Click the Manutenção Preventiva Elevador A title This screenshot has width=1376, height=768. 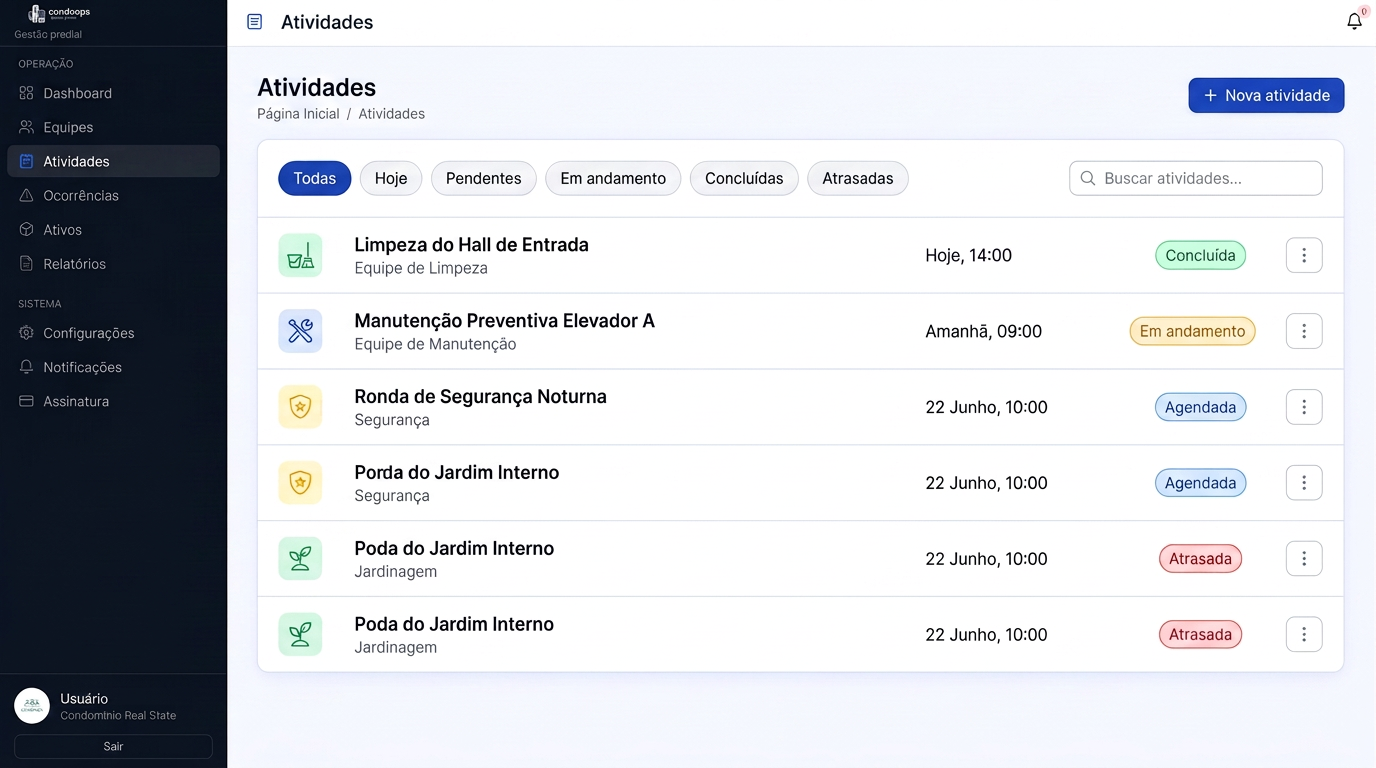505,321
